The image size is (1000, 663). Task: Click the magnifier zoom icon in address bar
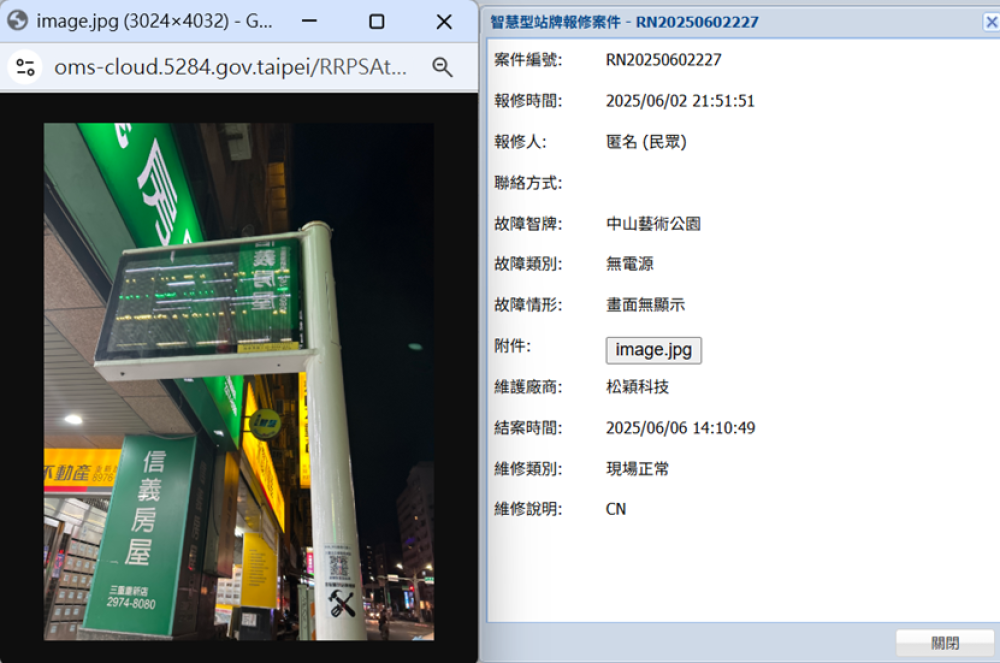(x=442, y=67)
